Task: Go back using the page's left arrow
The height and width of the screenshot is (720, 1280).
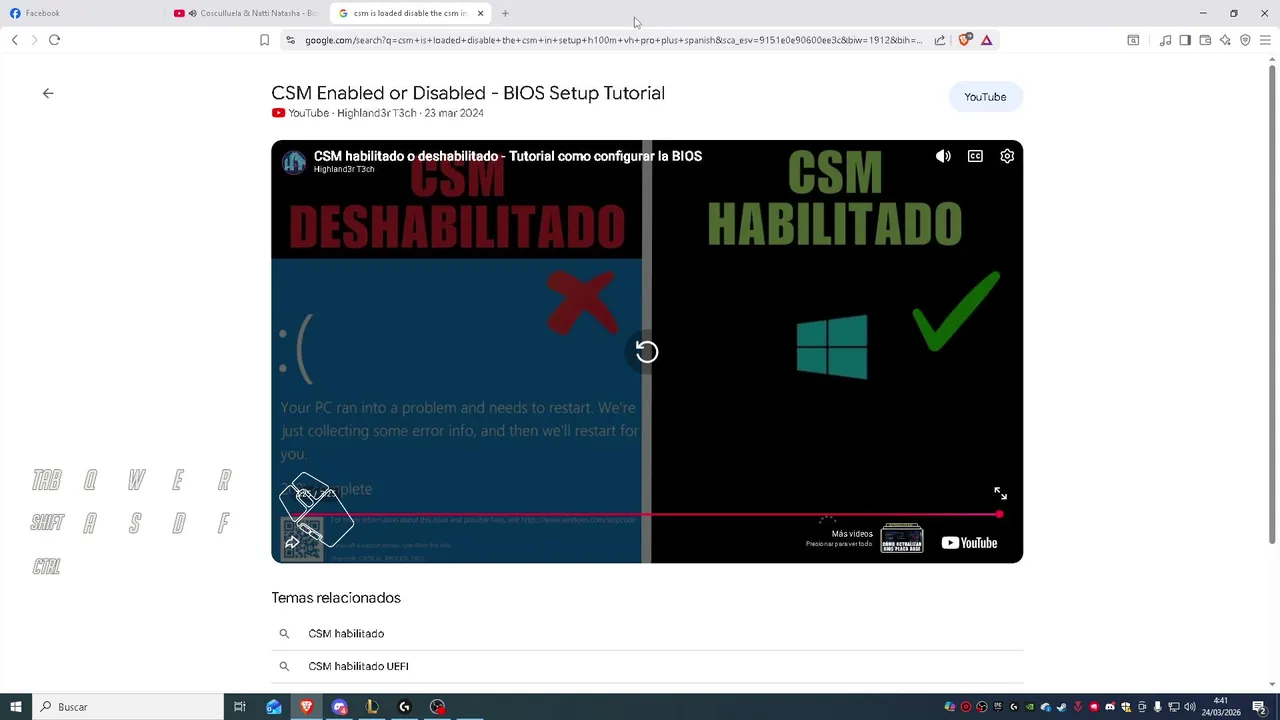Action: (48, 93)
